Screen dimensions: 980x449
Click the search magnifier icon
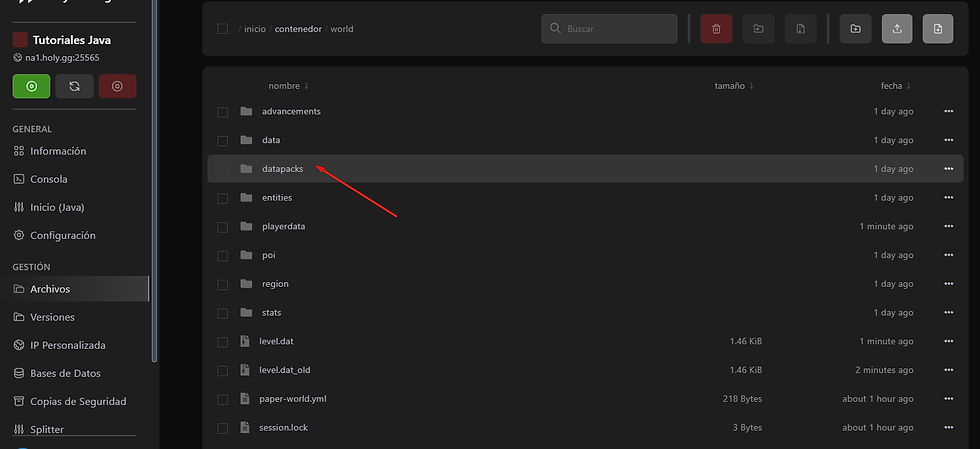pos(555,29)
